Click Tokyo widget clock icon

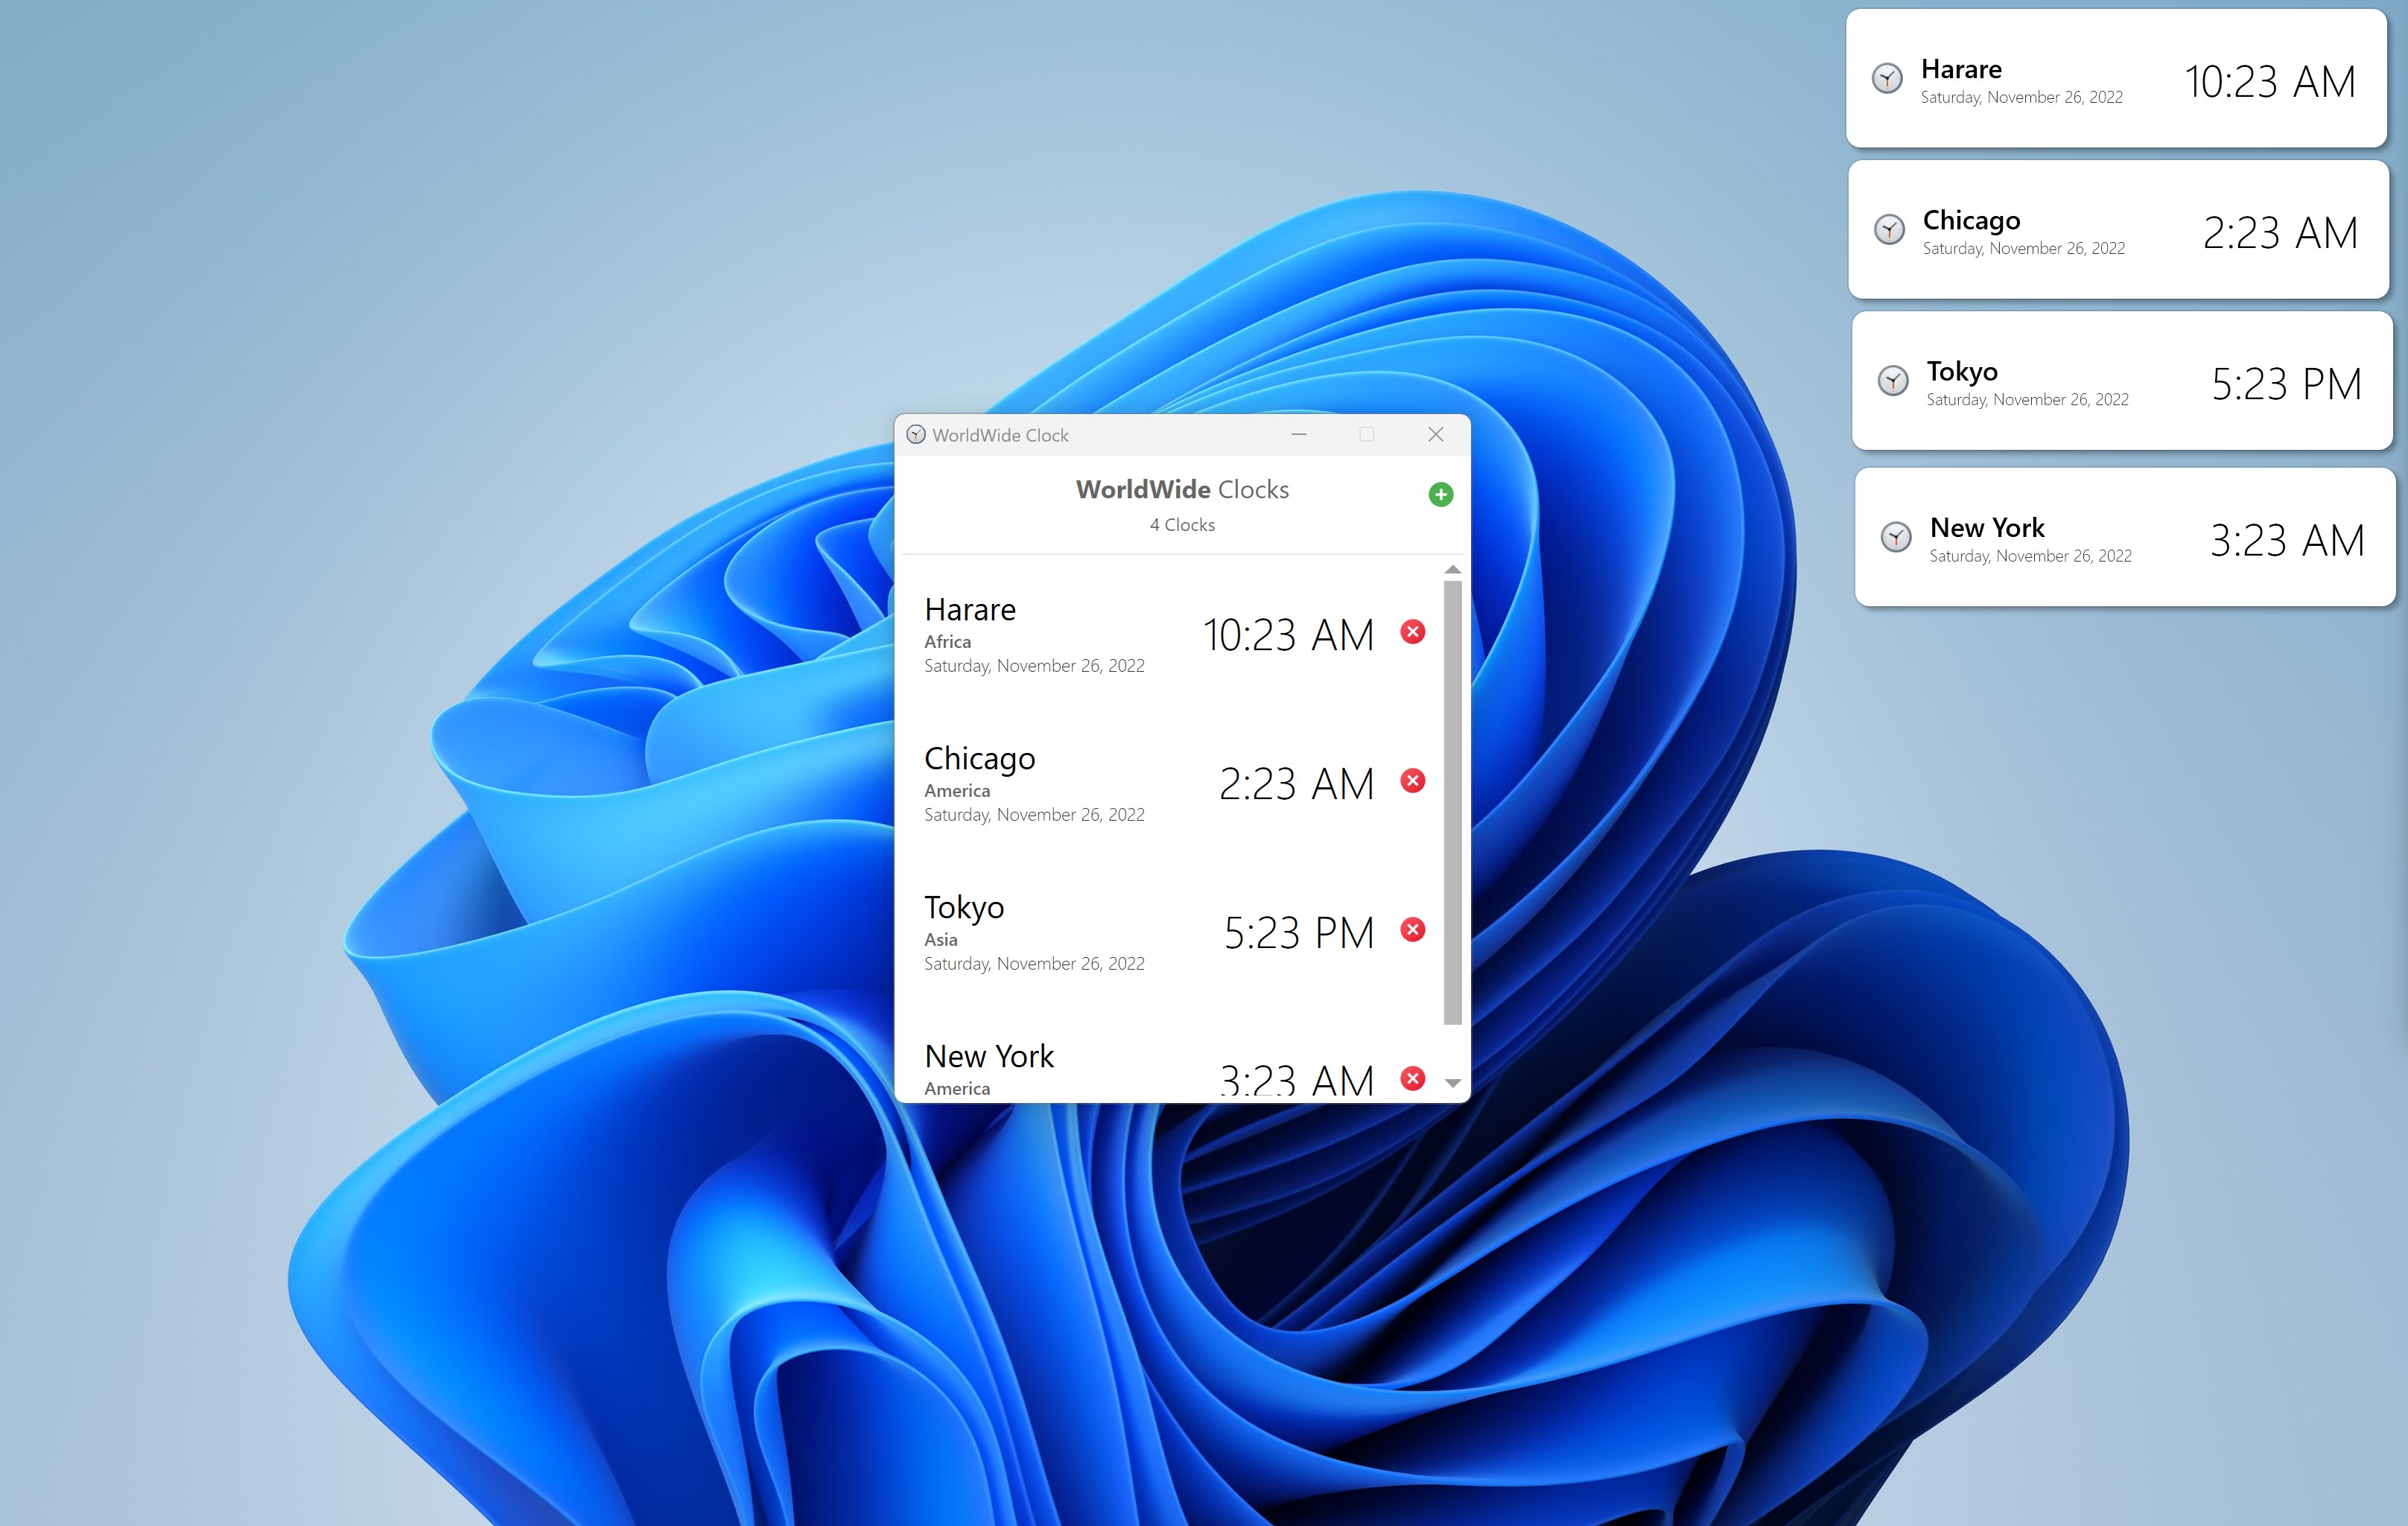1892,380
